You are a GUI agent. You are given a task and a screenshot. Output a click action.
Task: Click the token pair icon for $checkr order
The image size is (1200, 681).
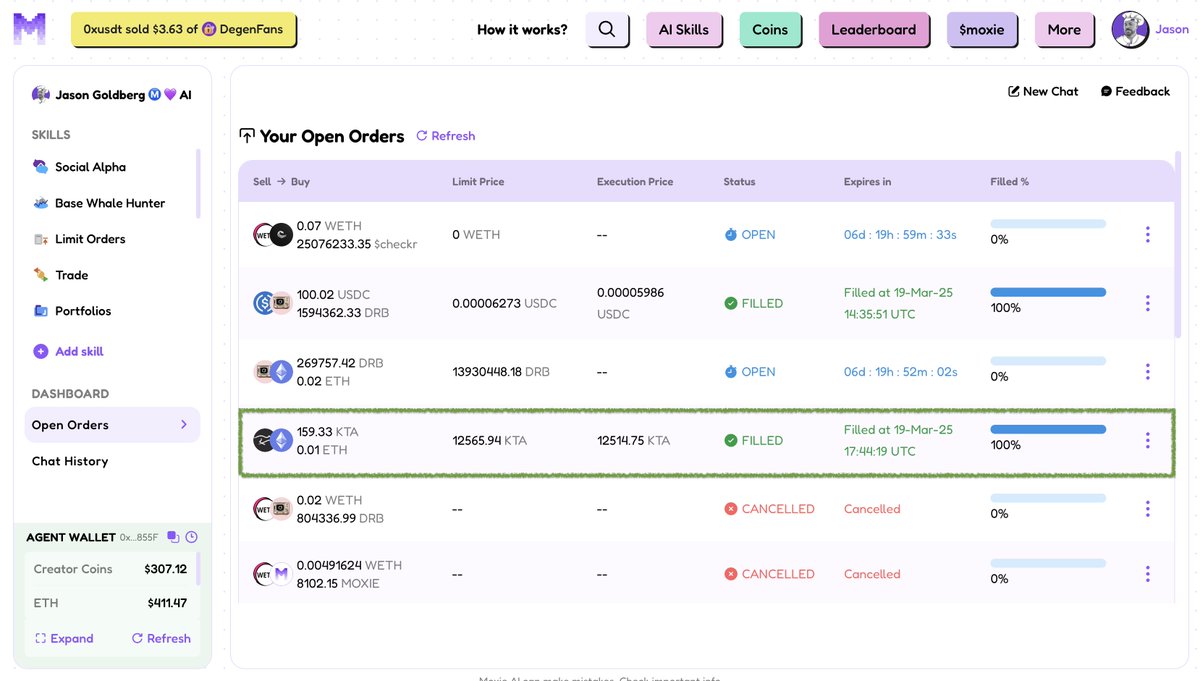point(272,235)
